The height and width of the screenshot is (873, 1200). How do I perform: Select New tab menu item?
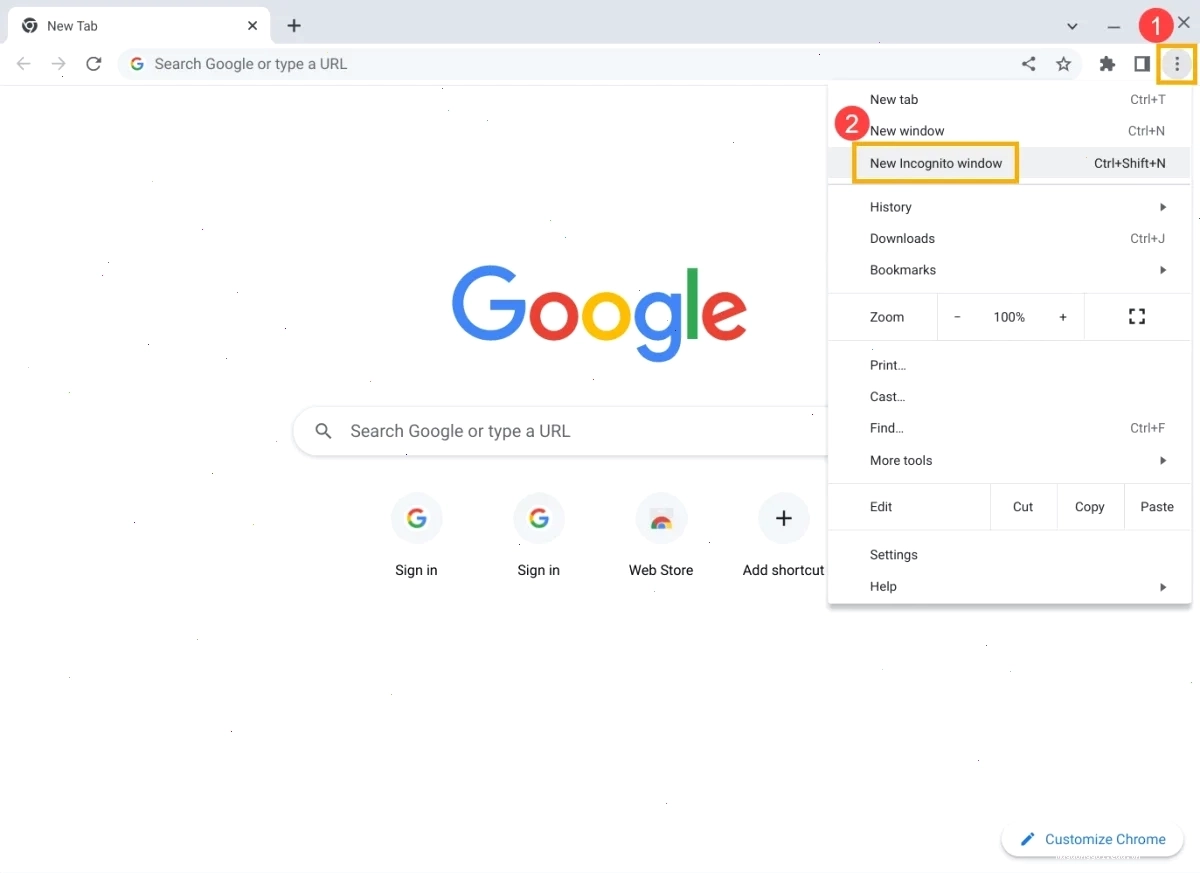(x=1010, y=99)
